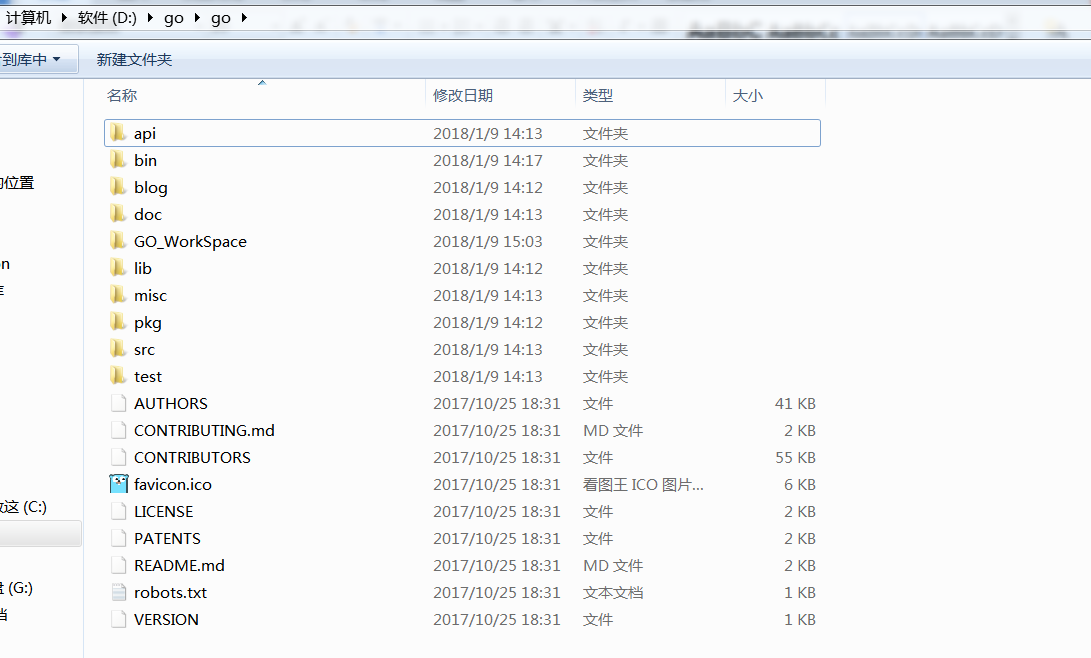This screenshot has height=658, width=1091.
Task: Click the GO_WorkSpace folder name
Action: coord(190,242)
